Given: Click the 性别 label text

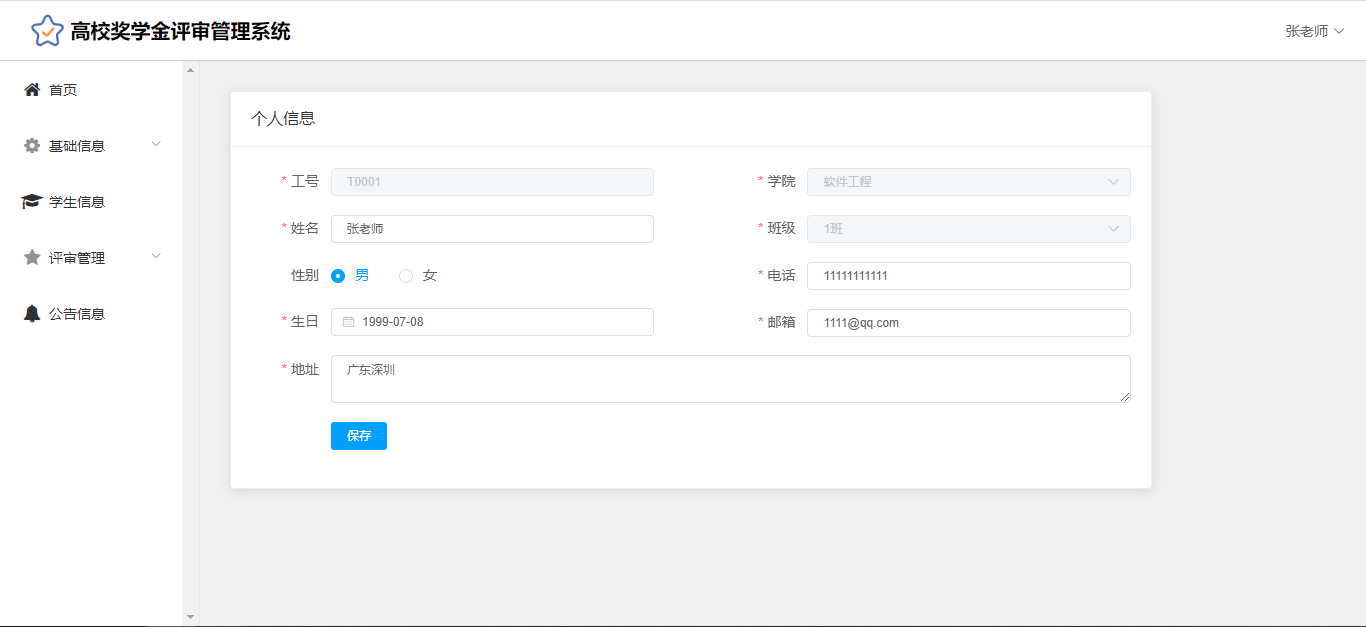Looking at the screenshot, I should (305, 276).
